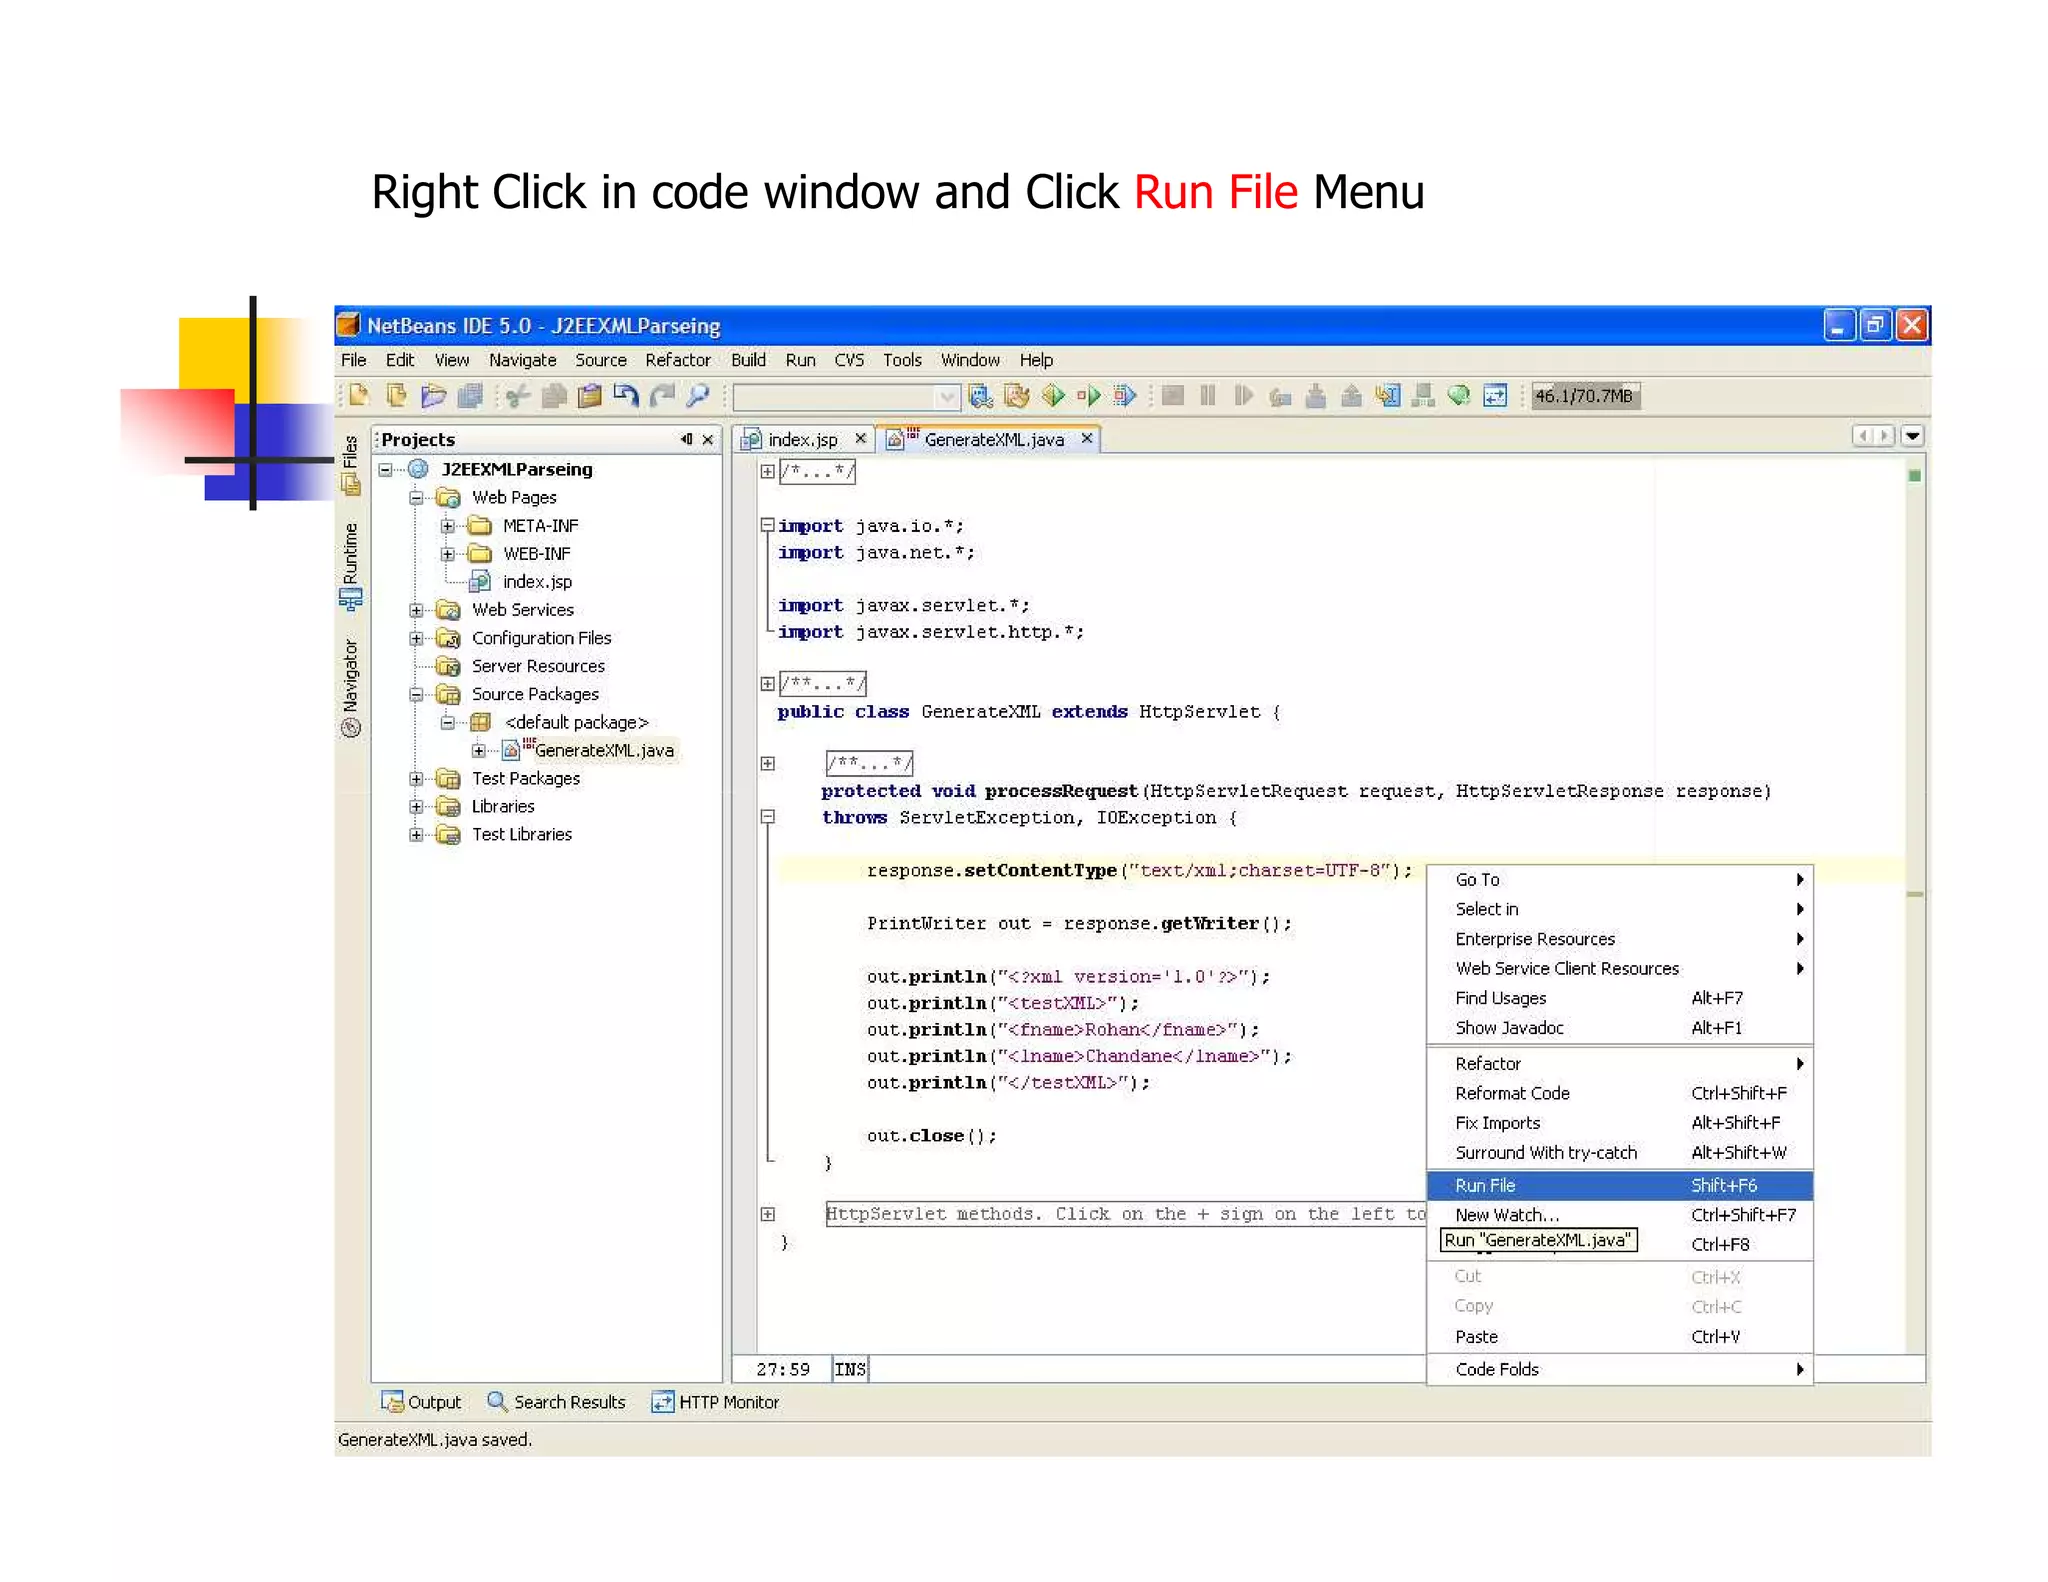Click the Find magnifier toolbar icon
2048x1582 pixels.
[x=698, y=396]
